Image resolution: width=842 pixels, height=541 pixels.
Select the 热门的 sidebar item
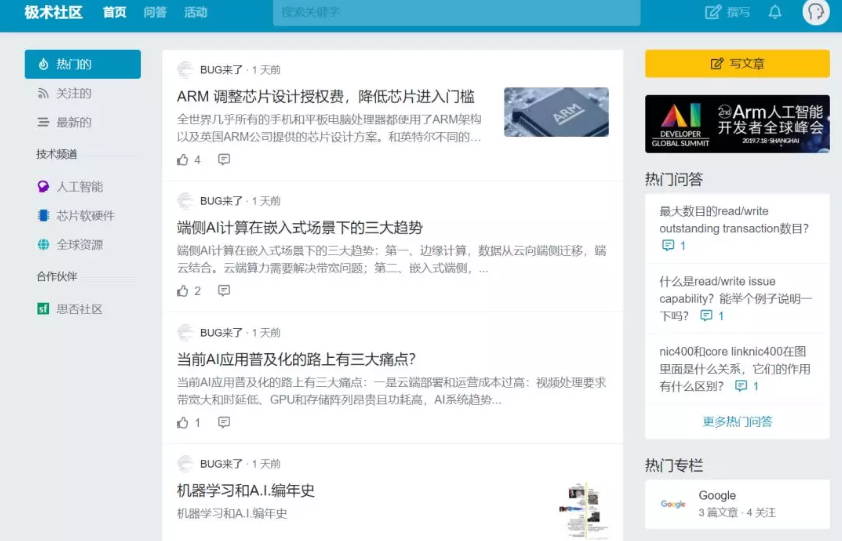coord(83,64)
